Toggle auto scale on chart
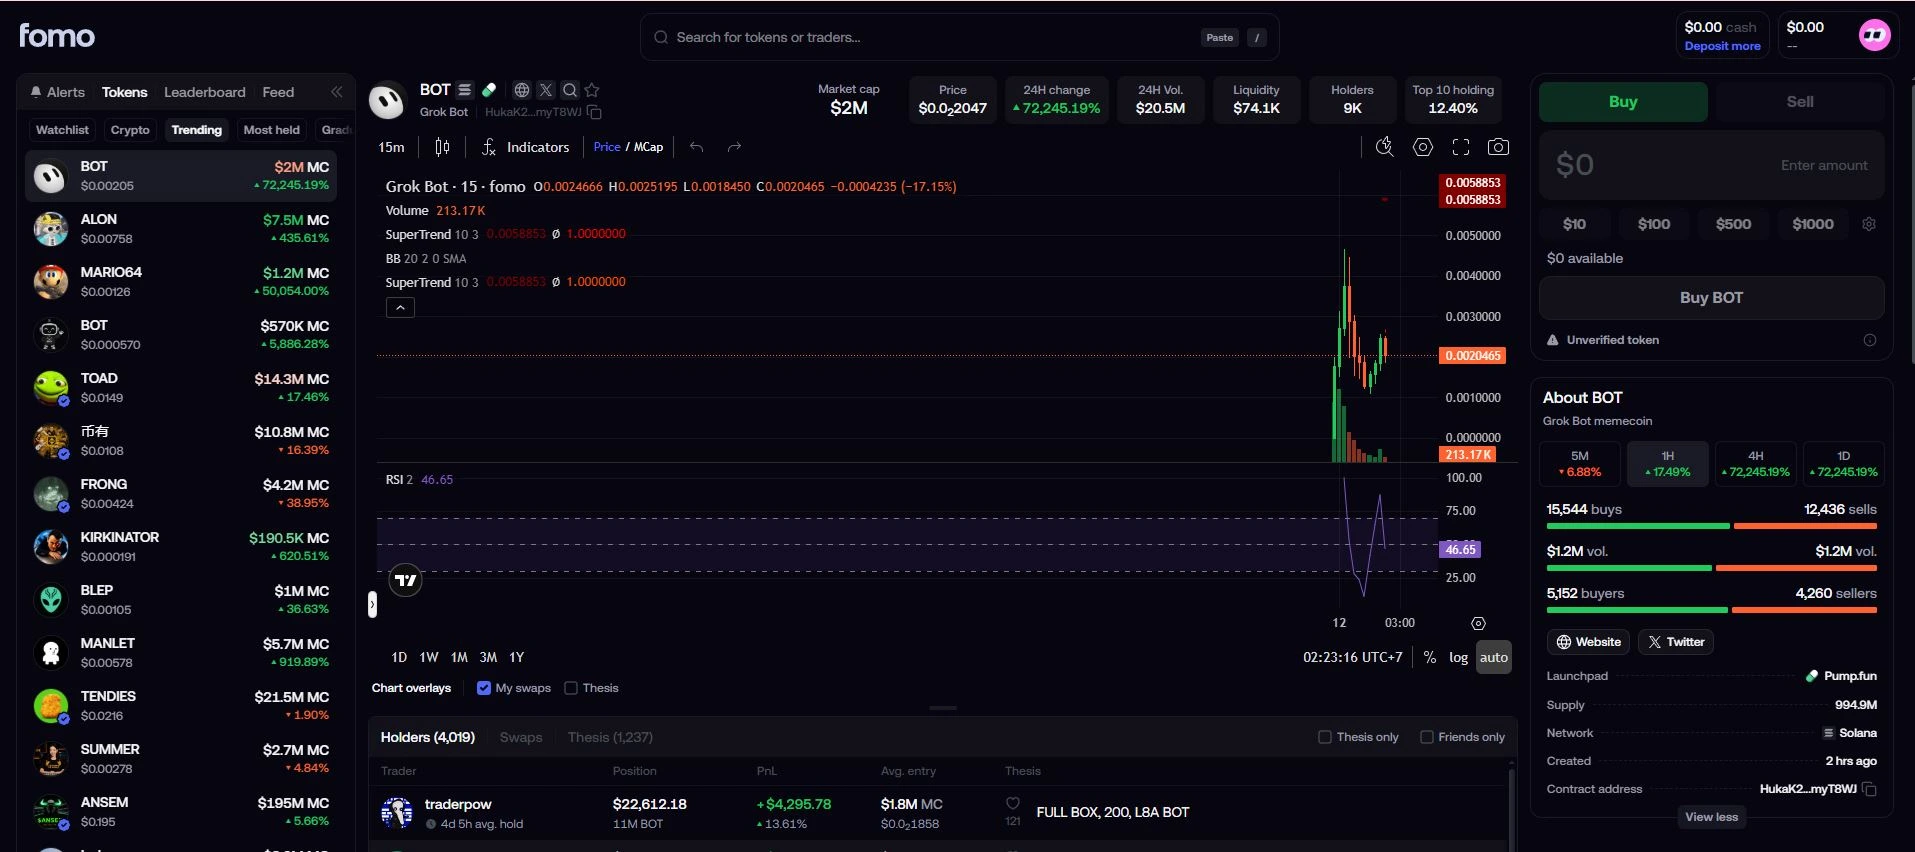The height and width of the screenshot is (852, 1915). pyautogui.click(x=1494, y=657)
